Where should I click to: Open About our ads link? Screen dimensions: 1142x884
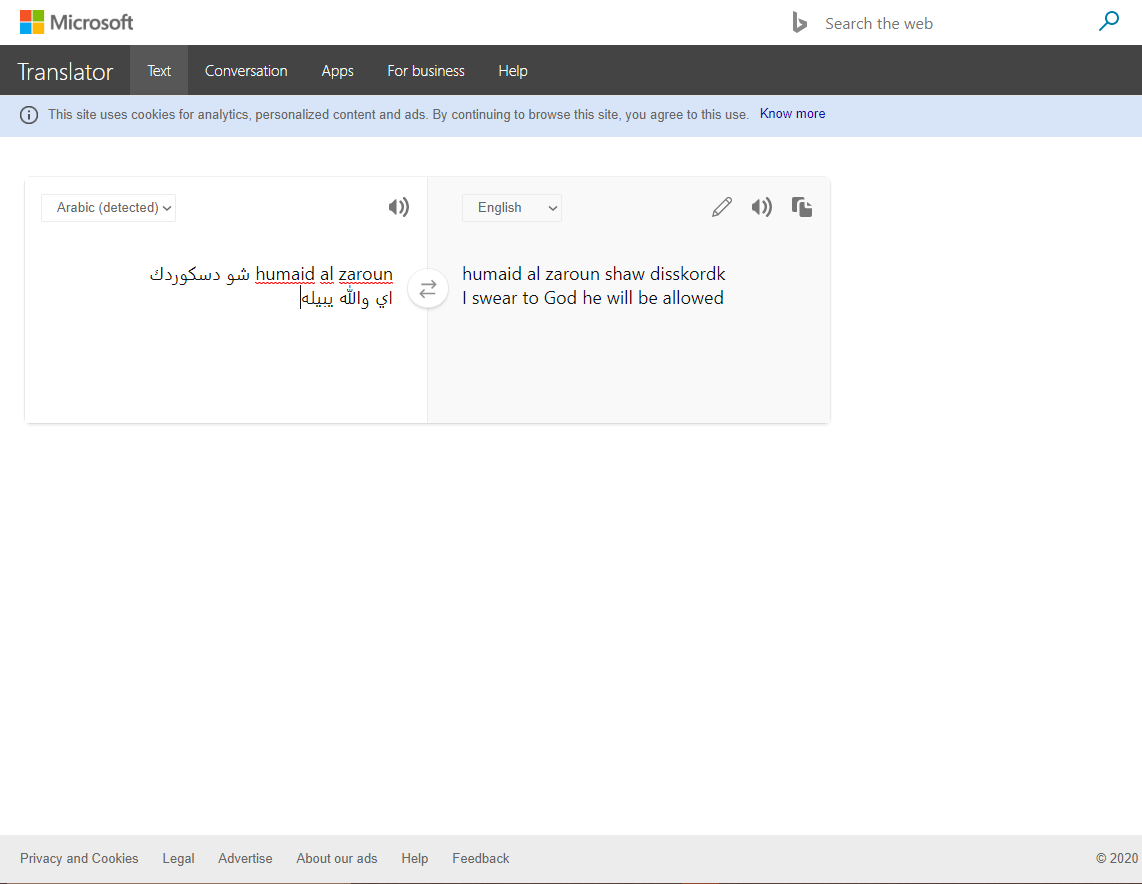[336, 859]
